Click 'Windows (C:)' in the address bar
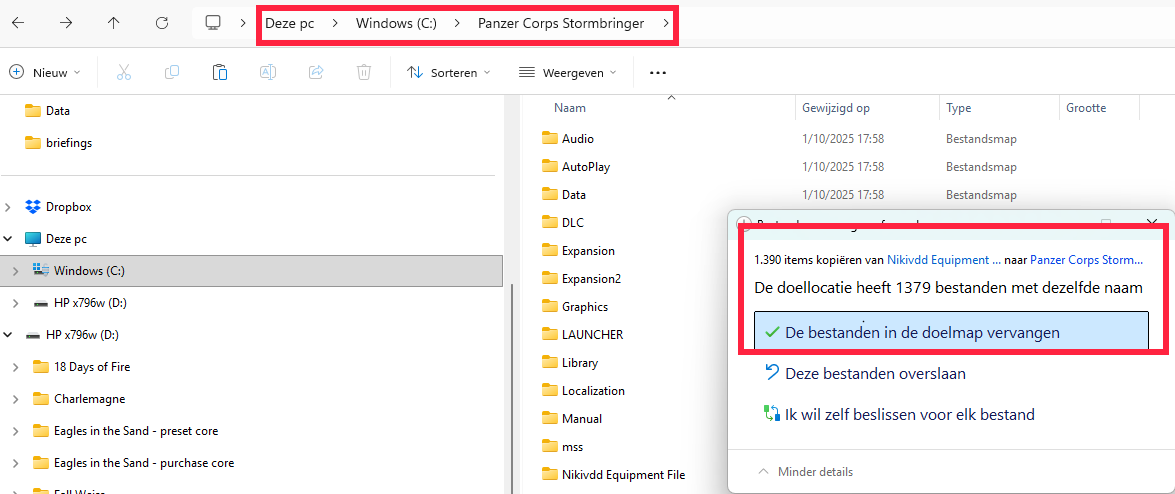 [x=396, y=22]
